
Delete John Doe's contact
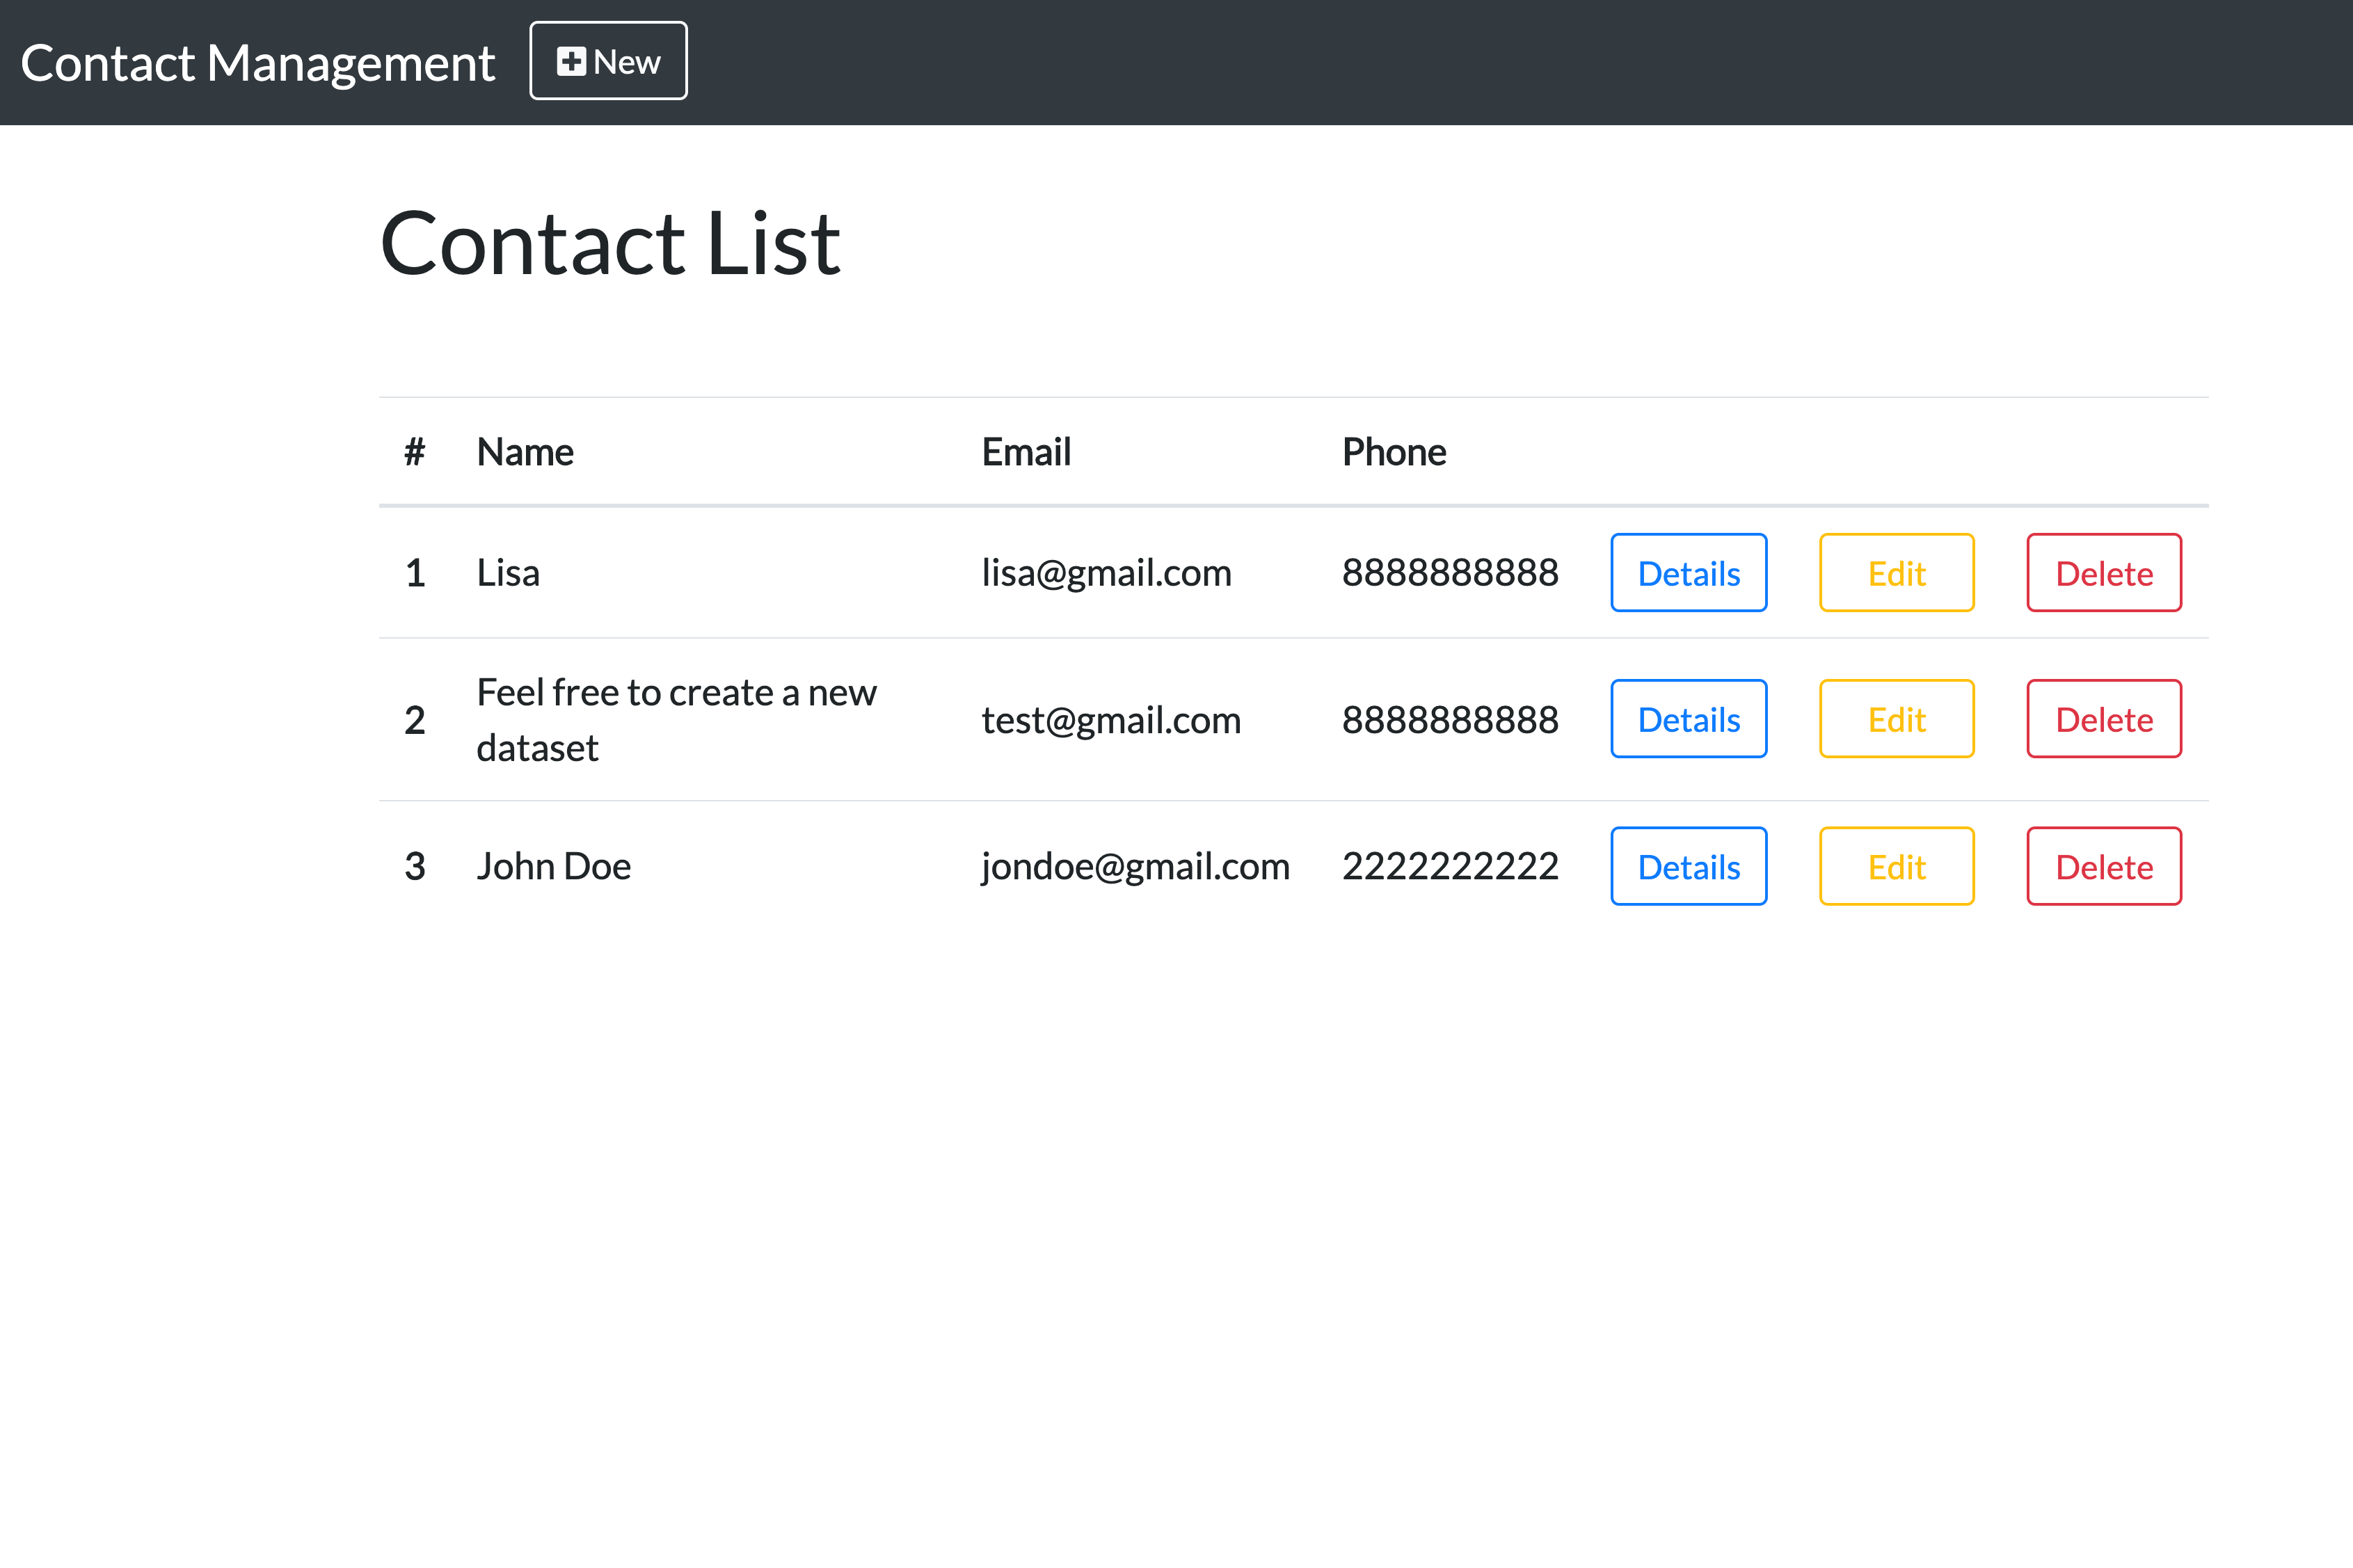click(x=2104, y=866)
